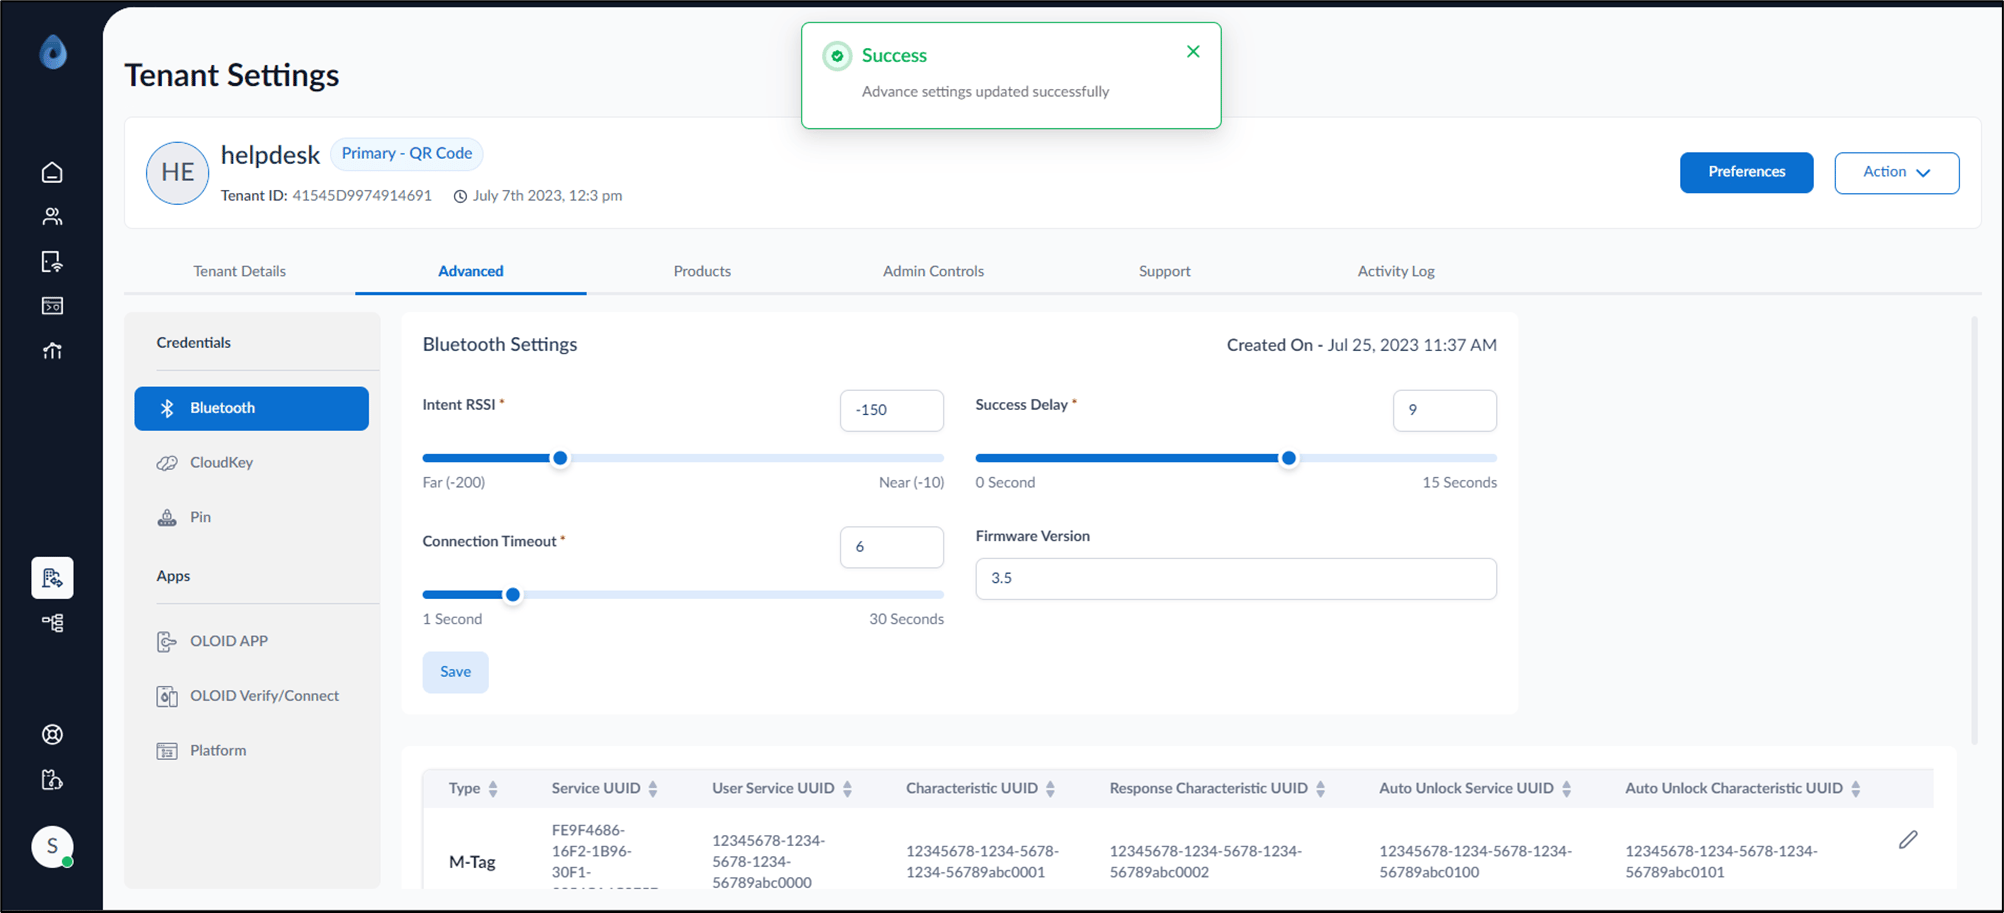The image size is (2004, 913).
Task: View the Activity Log tab
Action: [x=1396, y=271]
